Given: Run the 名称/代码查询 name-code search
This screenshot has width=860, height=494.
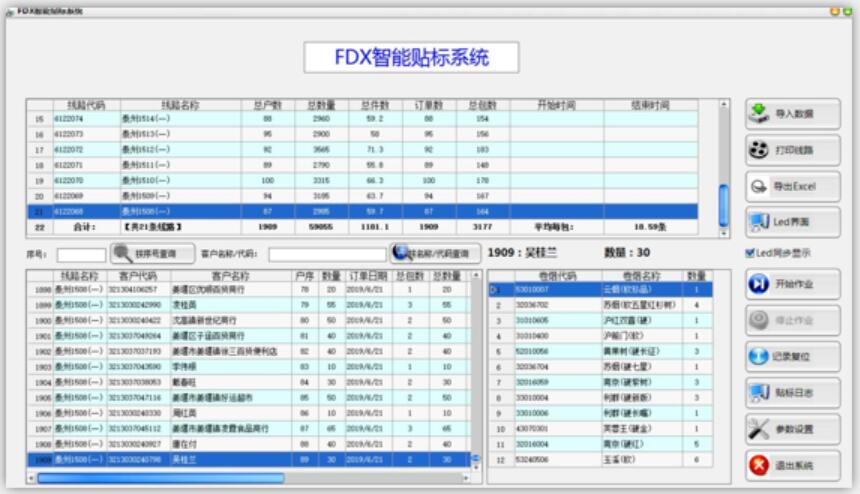Looking at the screenshot, I should tap(435, 253).
